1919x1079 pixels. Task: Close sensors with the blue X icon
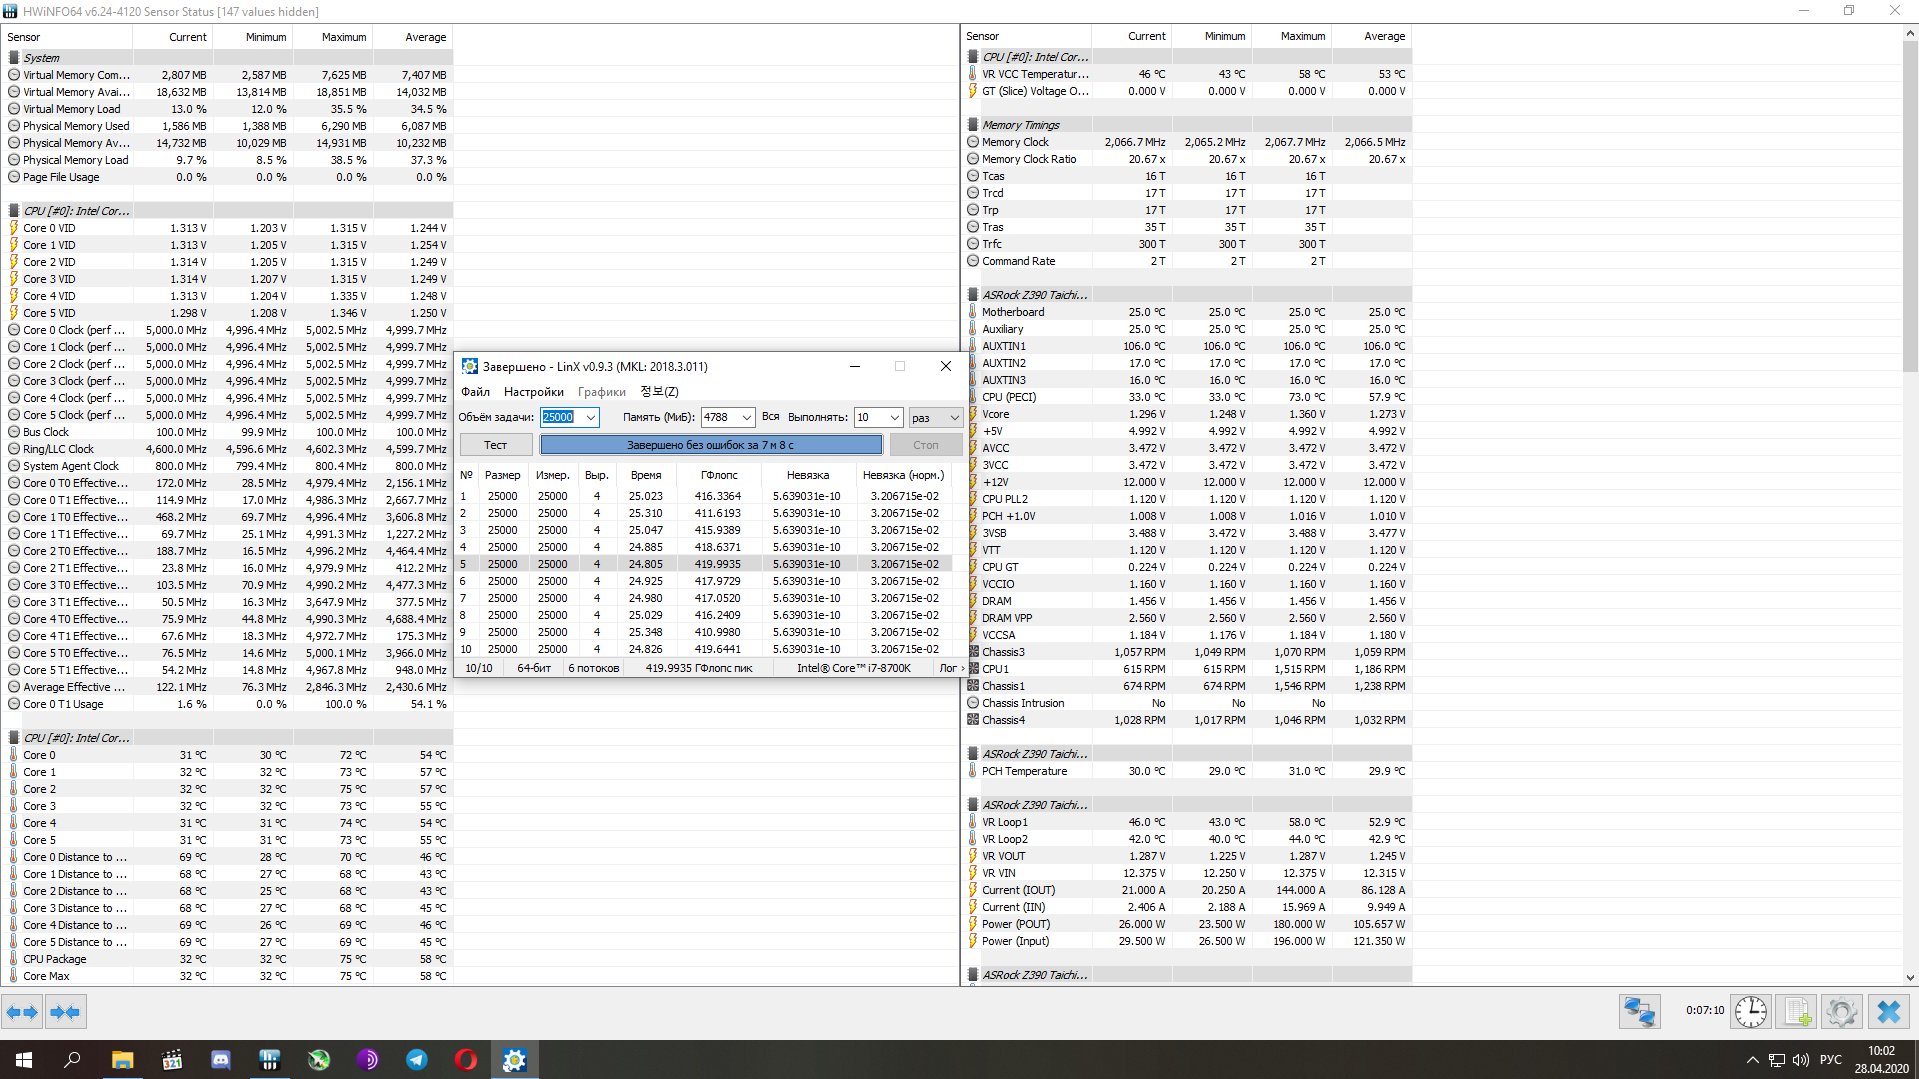(1889, 1012)
